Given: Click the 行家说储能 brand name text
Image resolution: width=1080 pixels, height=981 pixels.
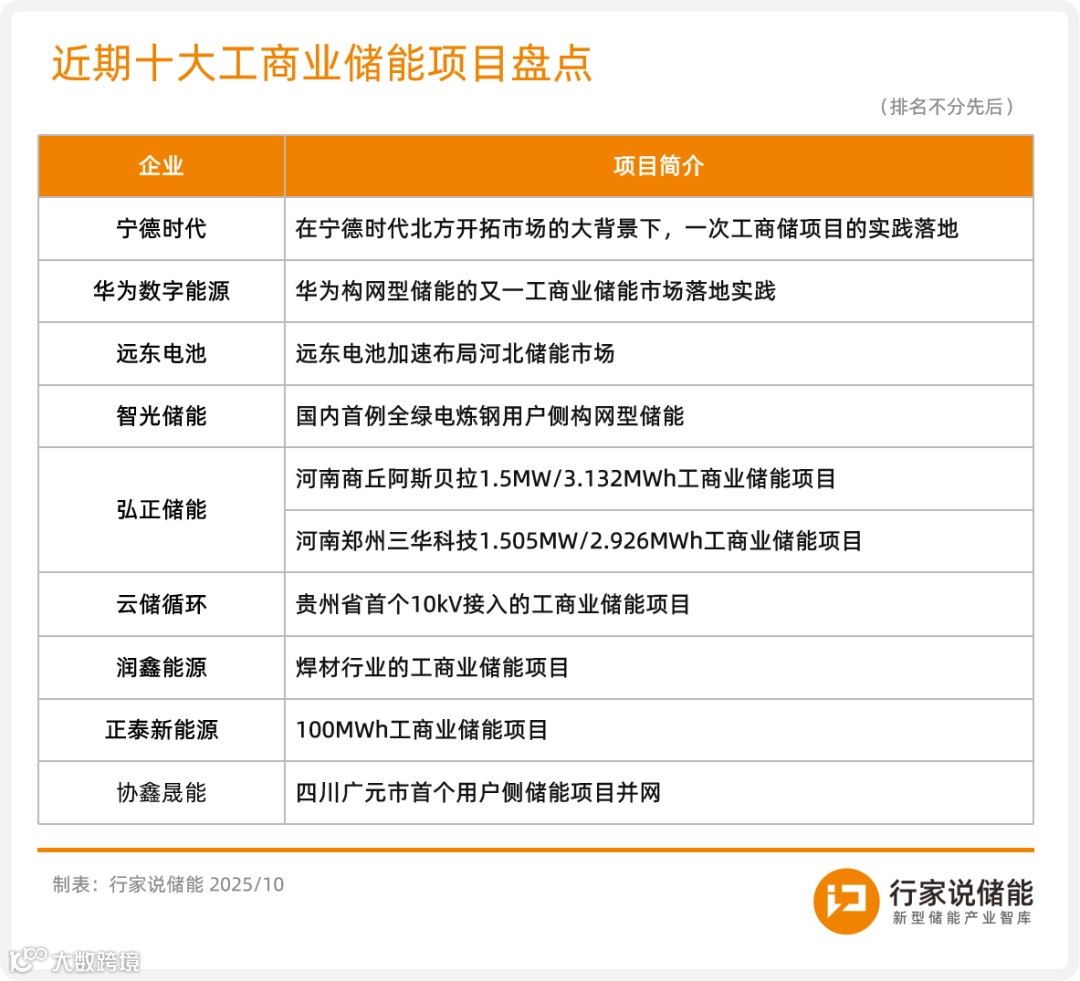Looking at the screenshot, I should point(961,893).
